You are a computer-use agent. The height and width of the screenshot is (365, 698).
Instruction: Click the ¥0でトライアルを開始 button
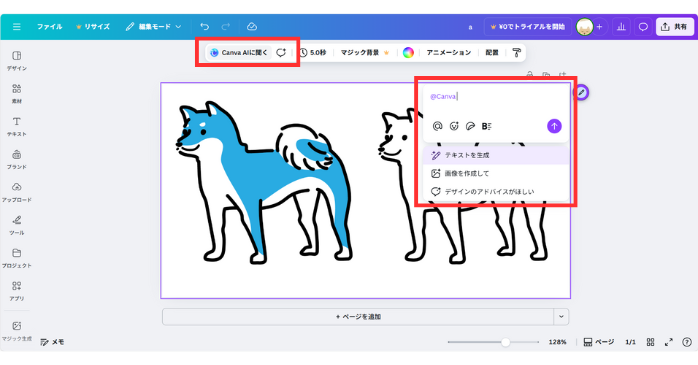(528, 27)
